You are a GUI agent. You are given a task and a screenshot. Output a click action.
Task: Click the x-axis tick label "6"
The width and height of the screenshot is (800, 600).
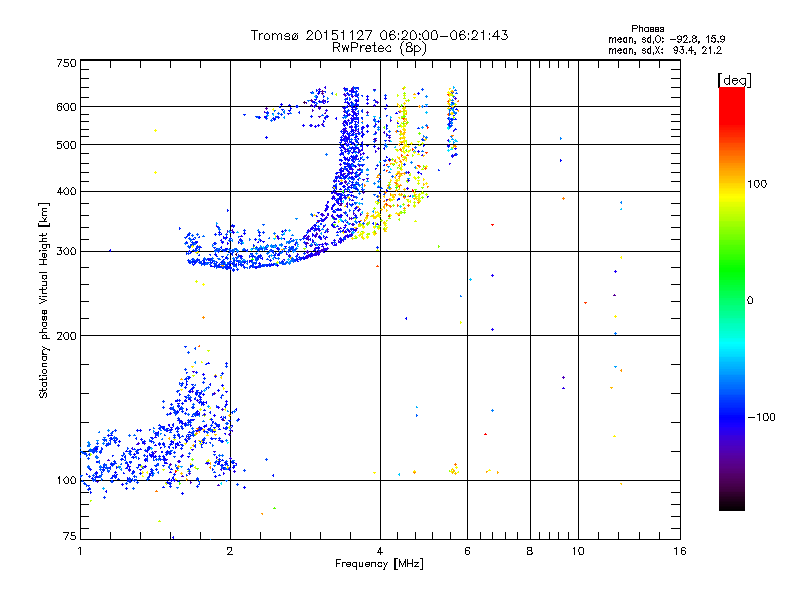coord(467,551)
